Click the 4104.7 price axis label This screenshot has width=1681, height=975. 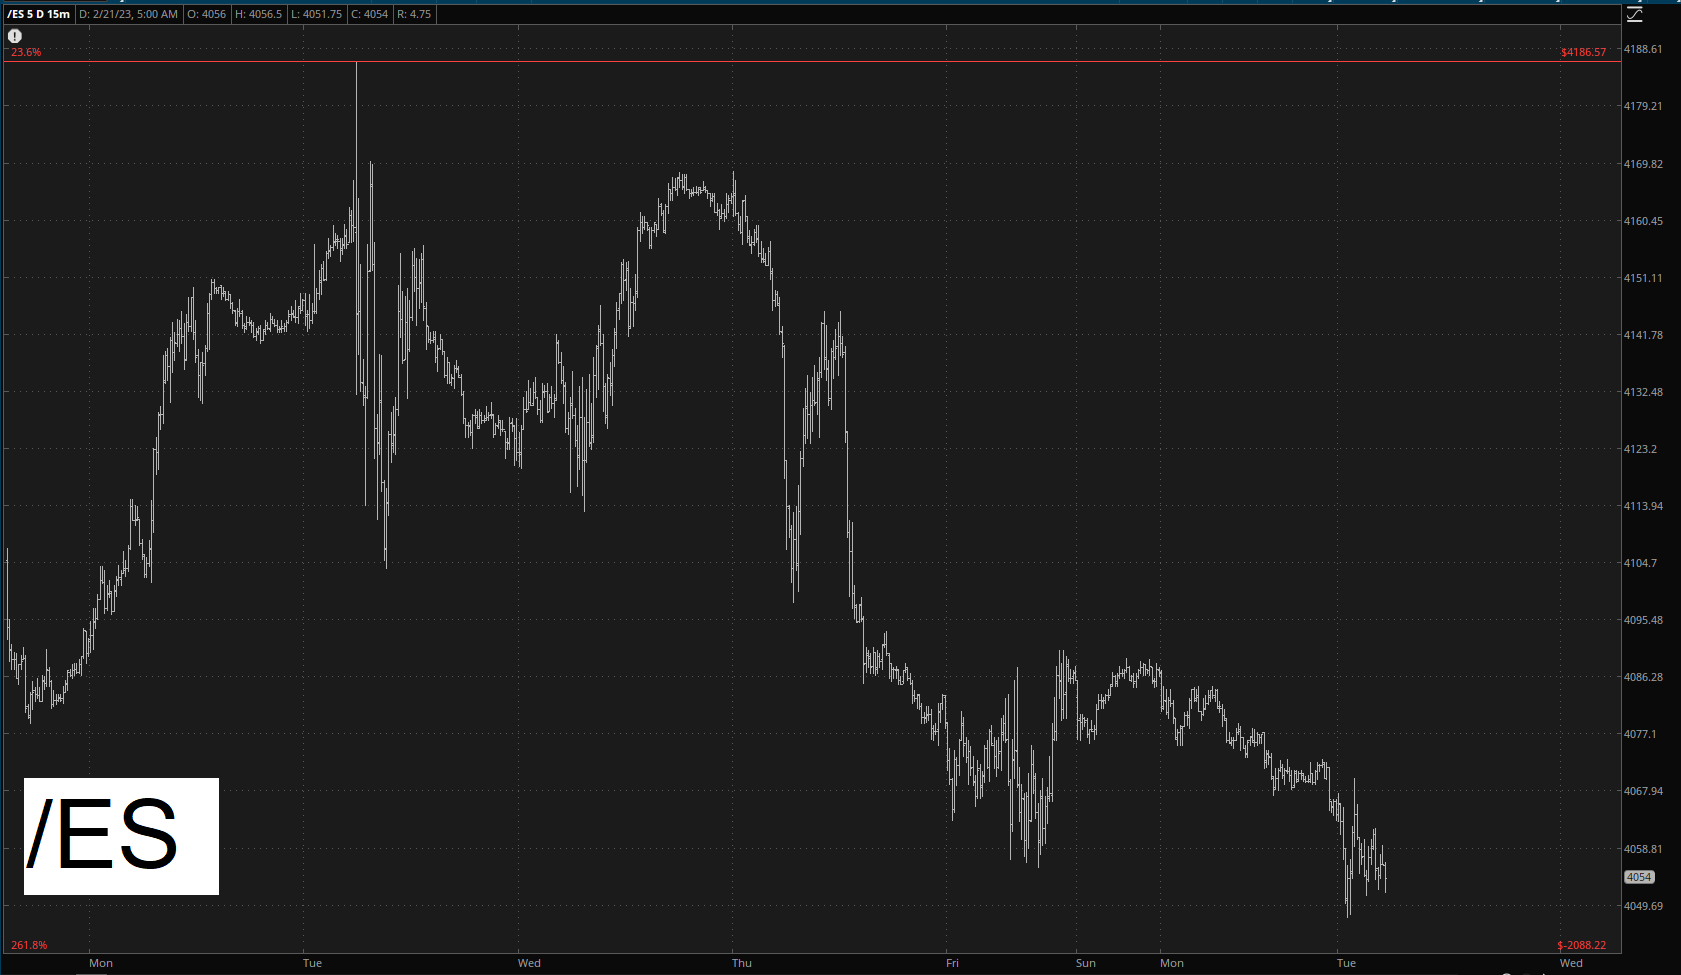(x=1640, y=563)
